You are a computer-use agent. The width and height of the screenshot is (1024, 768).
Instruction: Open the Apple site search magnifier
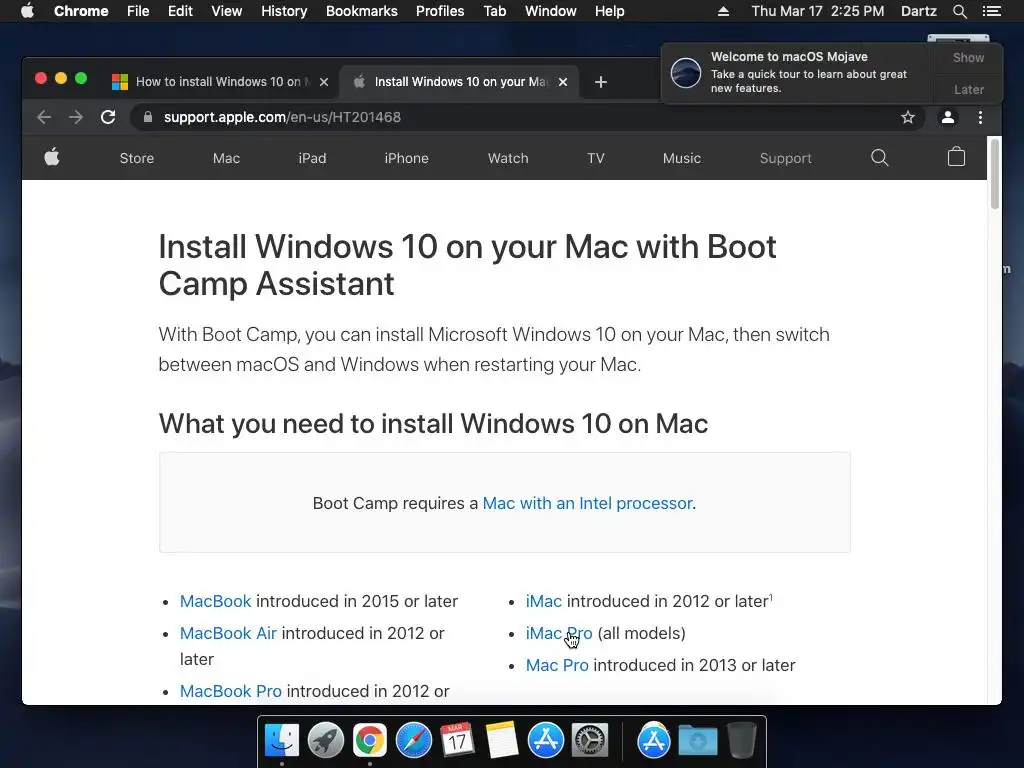[879, 157]
